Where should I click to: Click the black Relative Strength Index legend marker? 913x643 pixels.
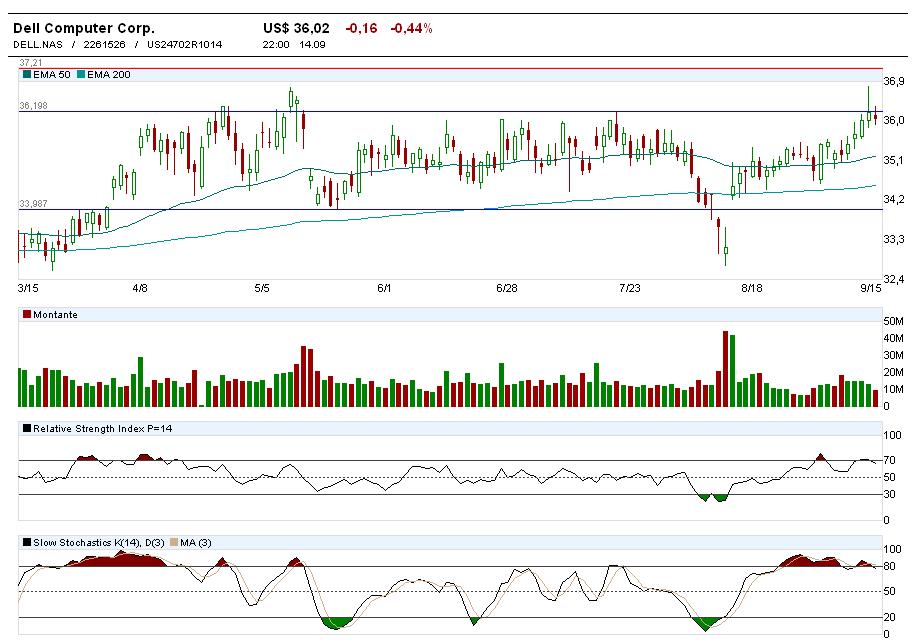(27, 429)
